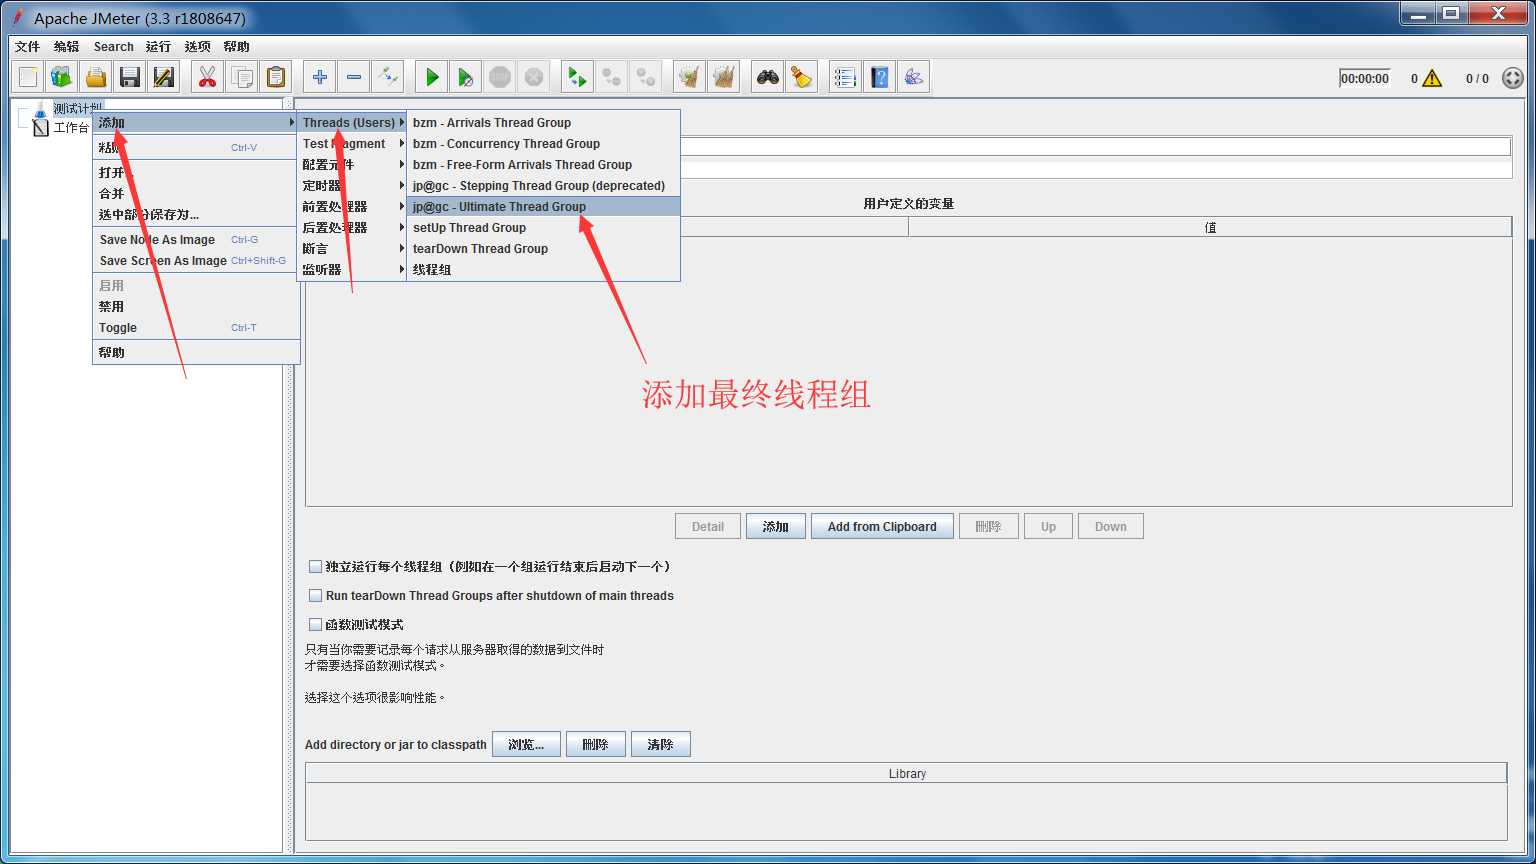Expand the Threads (Users) submenu
The height and width of the screenshot is (864, 1536).
(352, 123)
